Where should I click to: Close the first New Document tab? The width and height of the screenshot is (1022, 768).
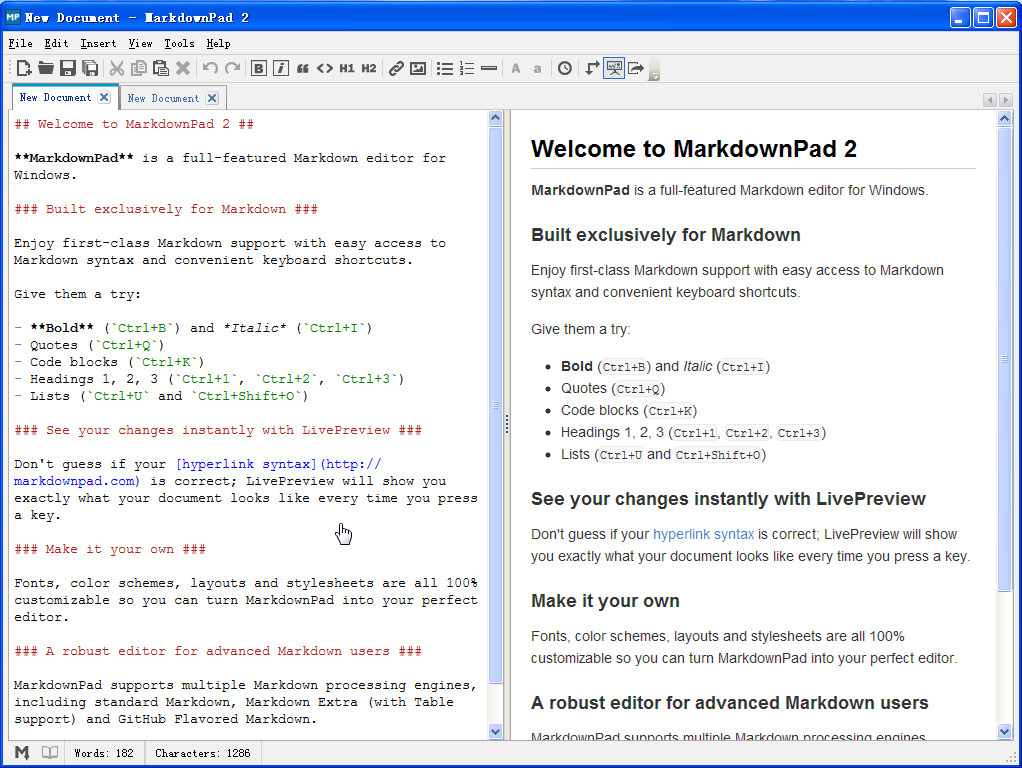pyautogui.click(x=104, y=97)
